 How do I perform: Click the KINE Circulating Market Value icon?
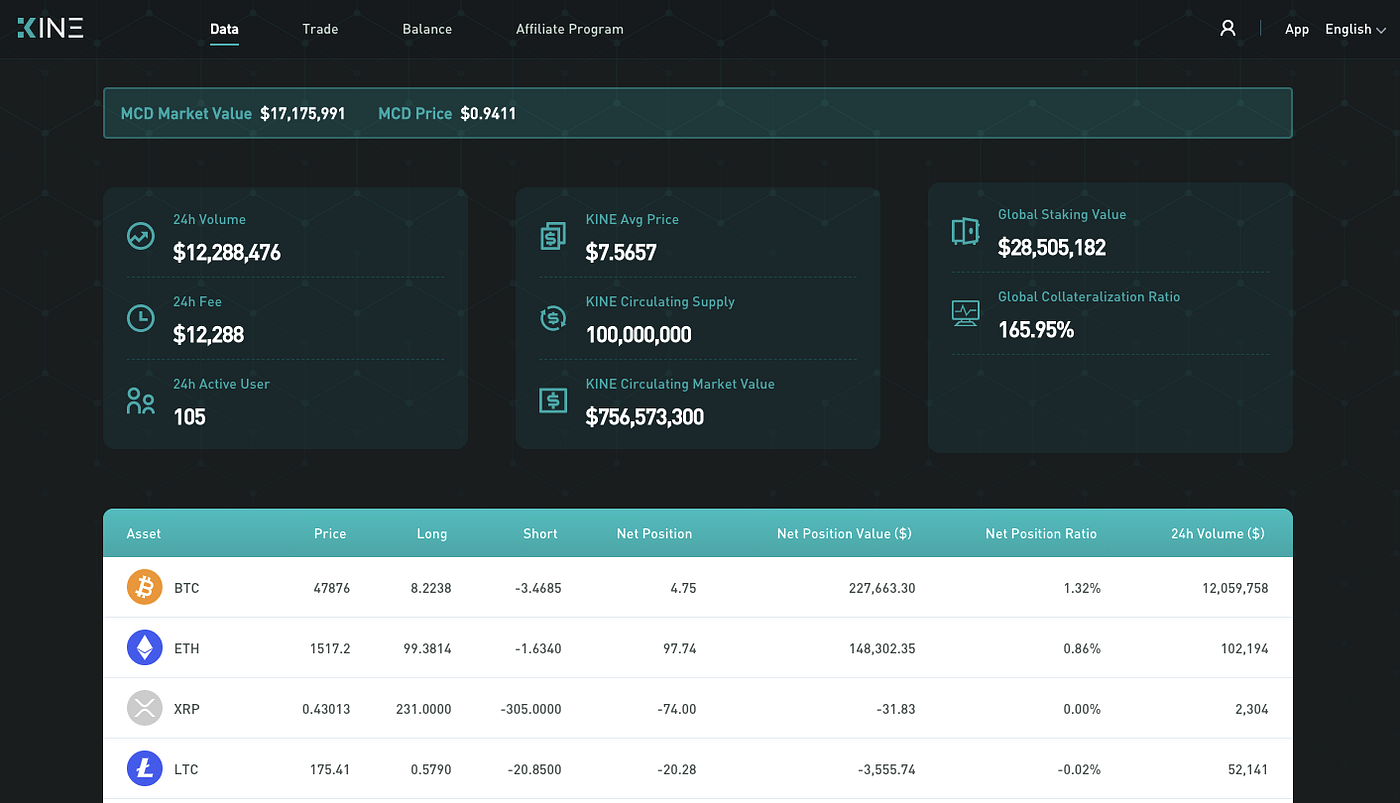pos(553,401)
